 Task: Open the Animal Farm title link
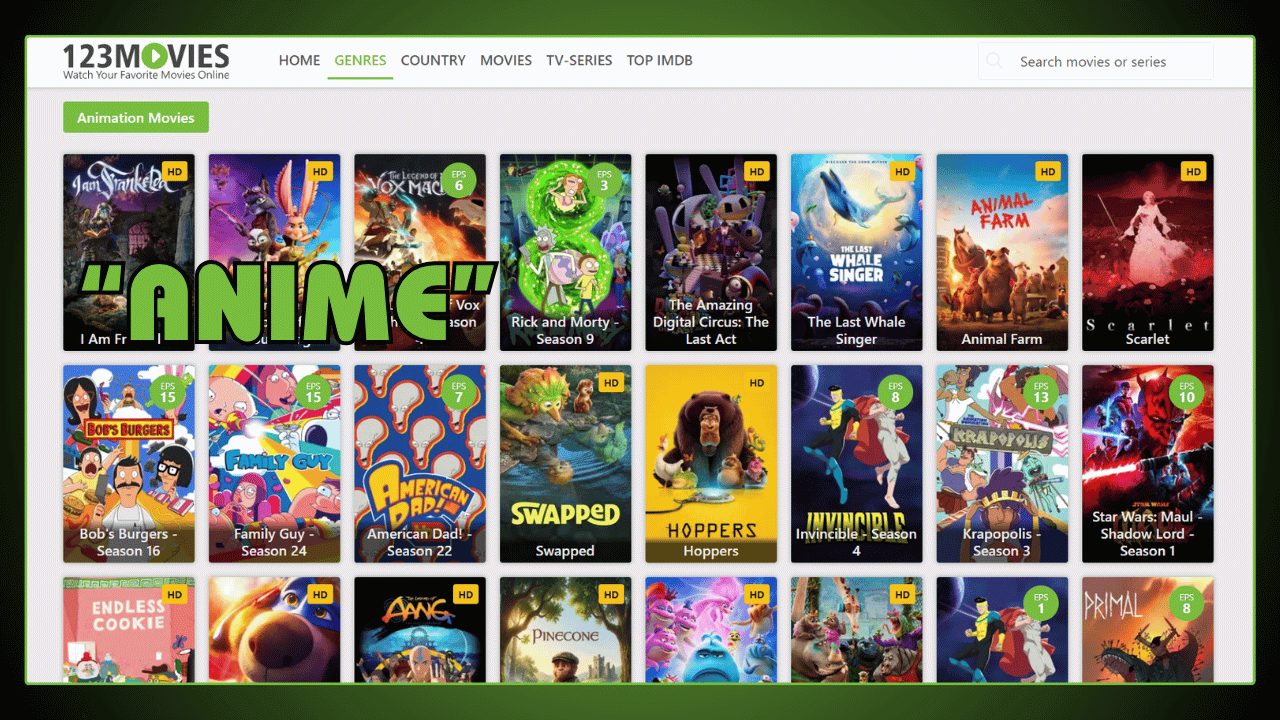(x=1002, y=339)
